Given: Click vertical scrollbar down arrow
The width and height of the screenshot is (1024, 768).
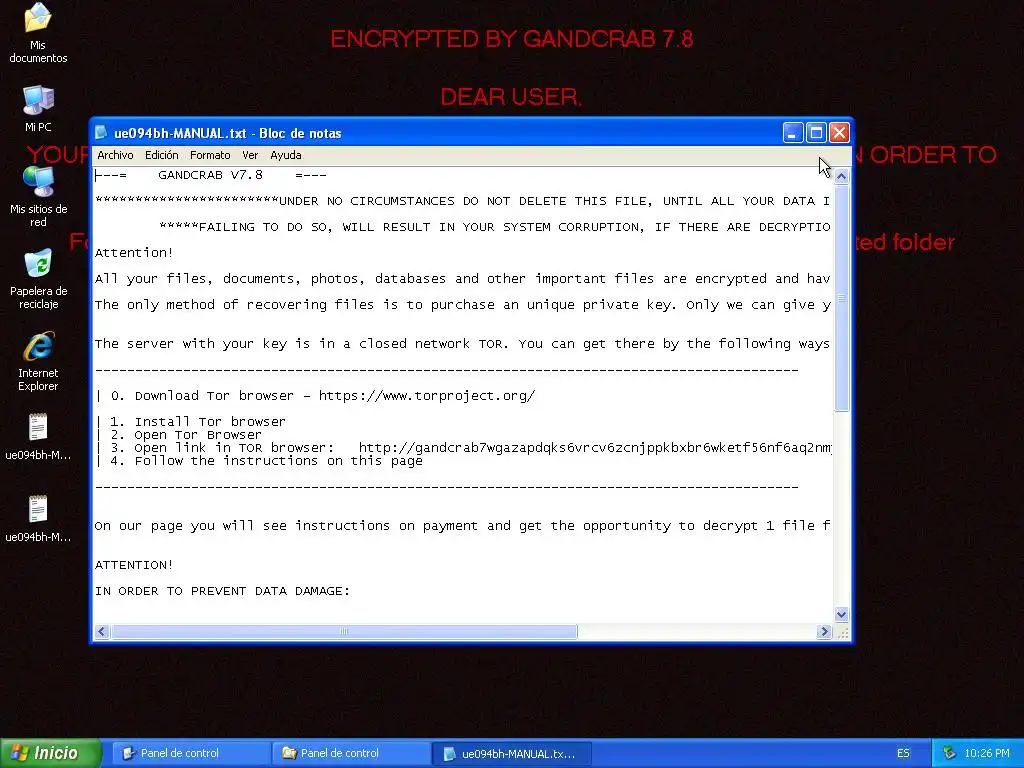Looking at the screenshot, I should (841, 614).
